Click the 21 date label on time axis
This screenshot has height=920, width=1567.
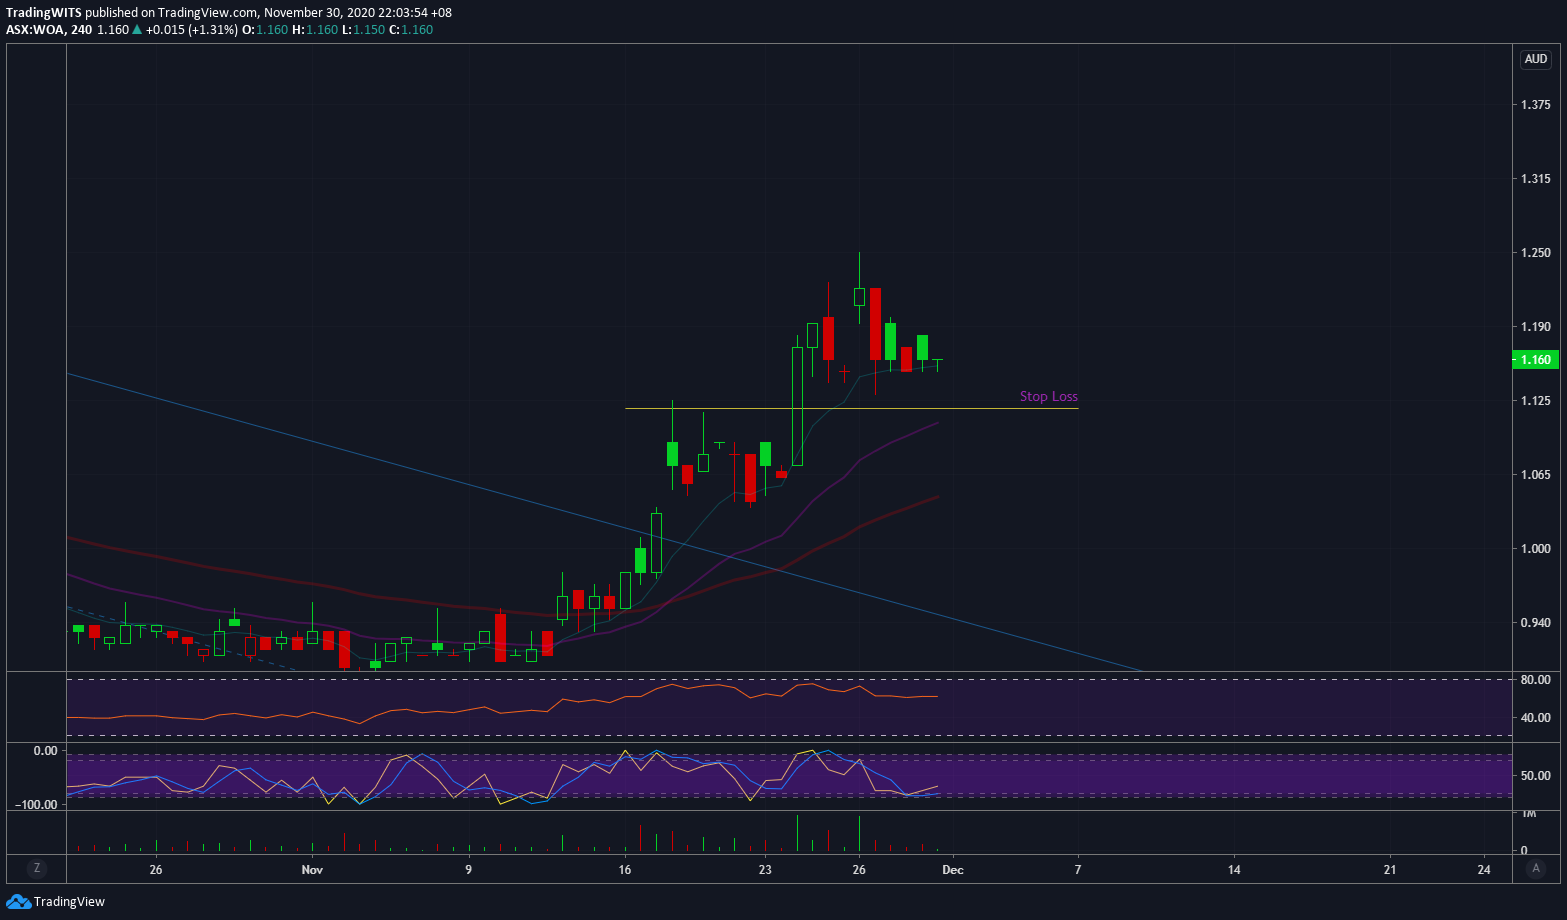(1390, 870)
